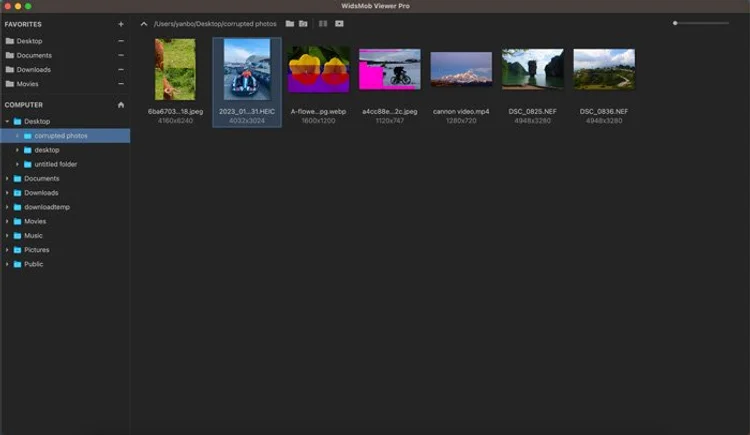This screenshot has height=435, width=750.
Task: Select the cannon video.mp4 thumbnail
Action: 461,69
